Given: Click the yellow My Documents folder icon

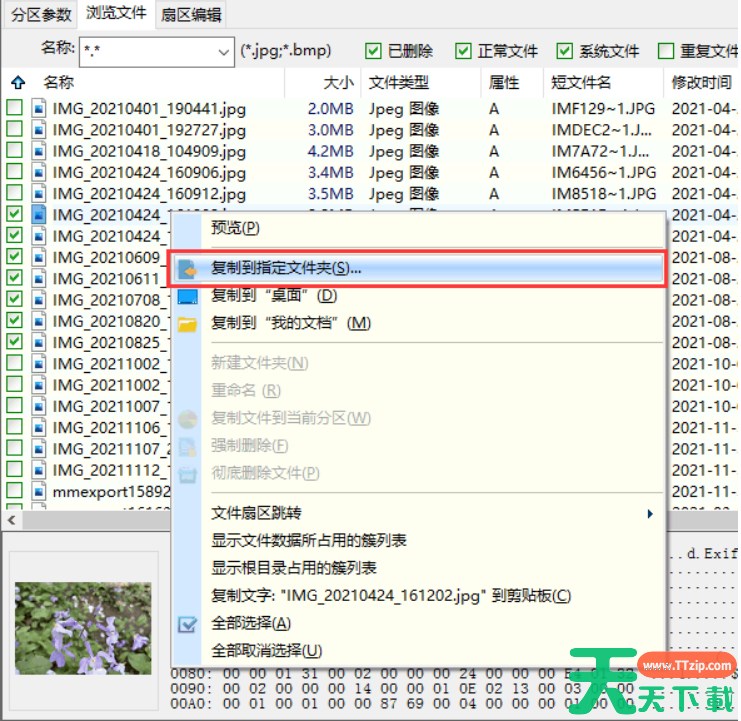Looking at the screenshot, I should click(x=187, y=323).
